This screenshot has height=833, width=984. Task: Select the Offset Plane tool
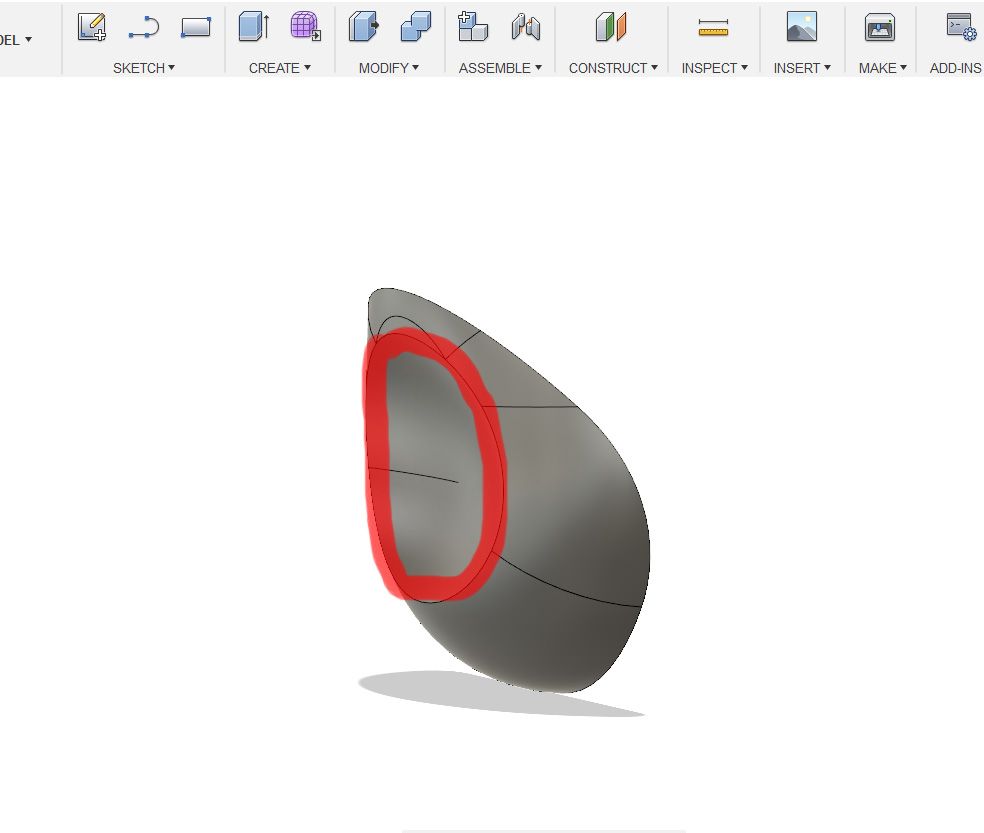click(x=611, y=27)
